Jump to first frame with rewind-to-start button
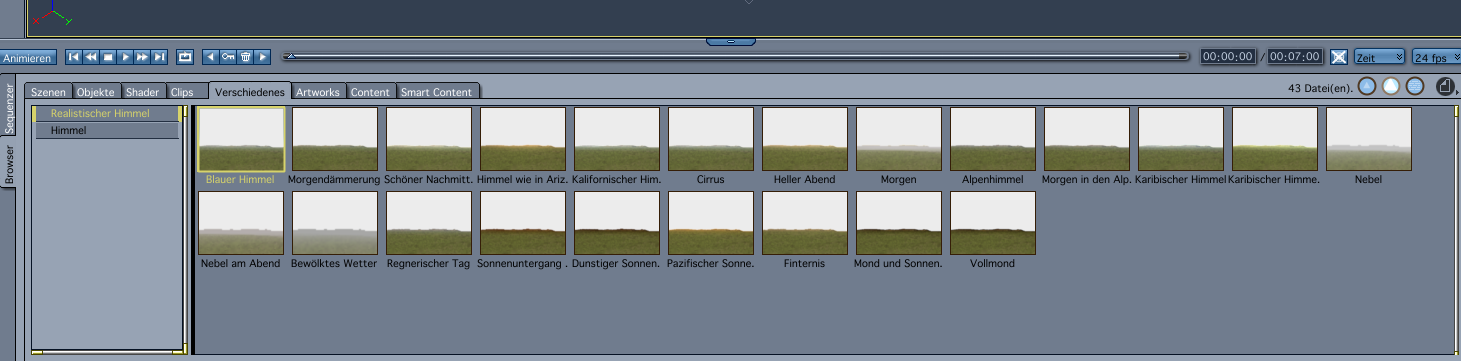Screen dimensions: 1461x361 point(74,57)
